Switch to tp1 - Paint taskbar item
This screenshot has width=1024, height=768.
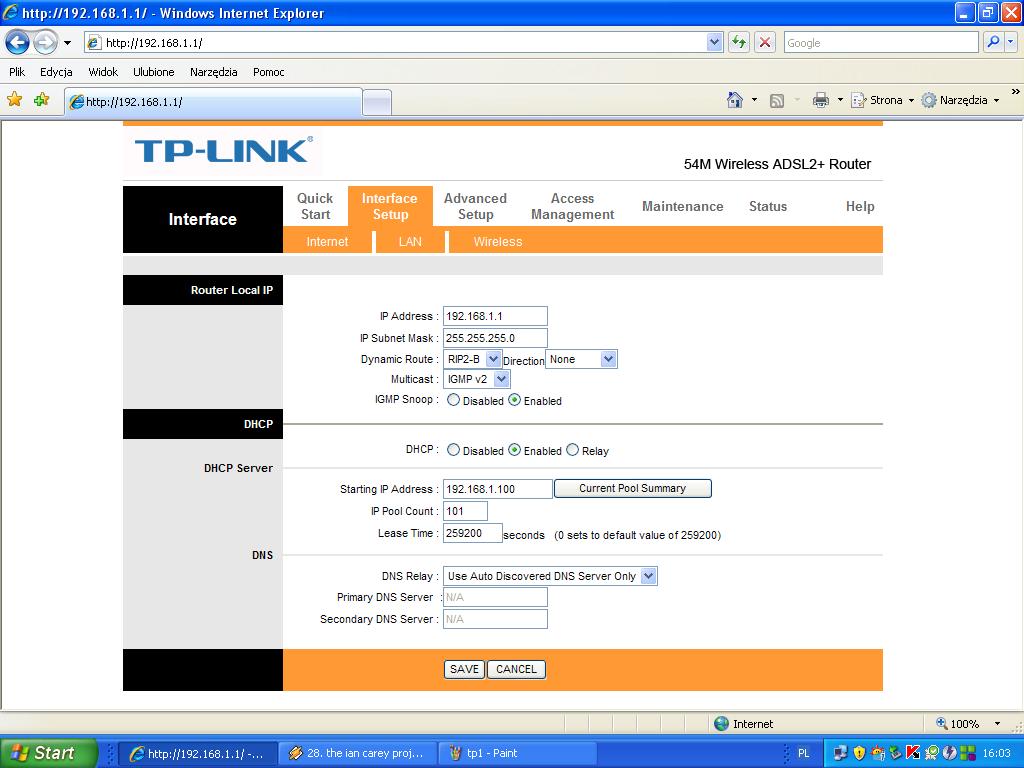(517, 754)
